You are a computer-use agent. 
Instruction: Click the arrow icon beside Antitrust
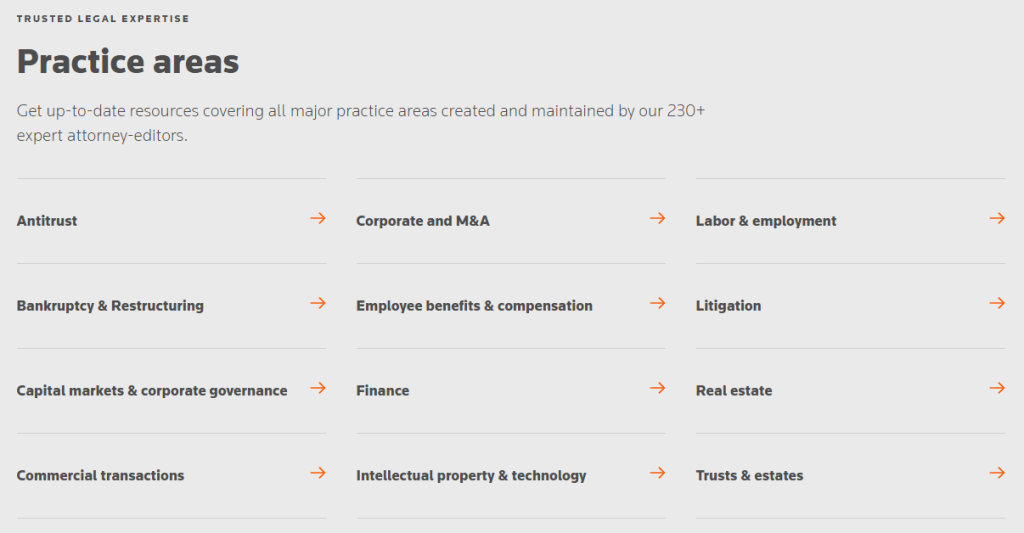pyautogui.click(x=318, y=218)
